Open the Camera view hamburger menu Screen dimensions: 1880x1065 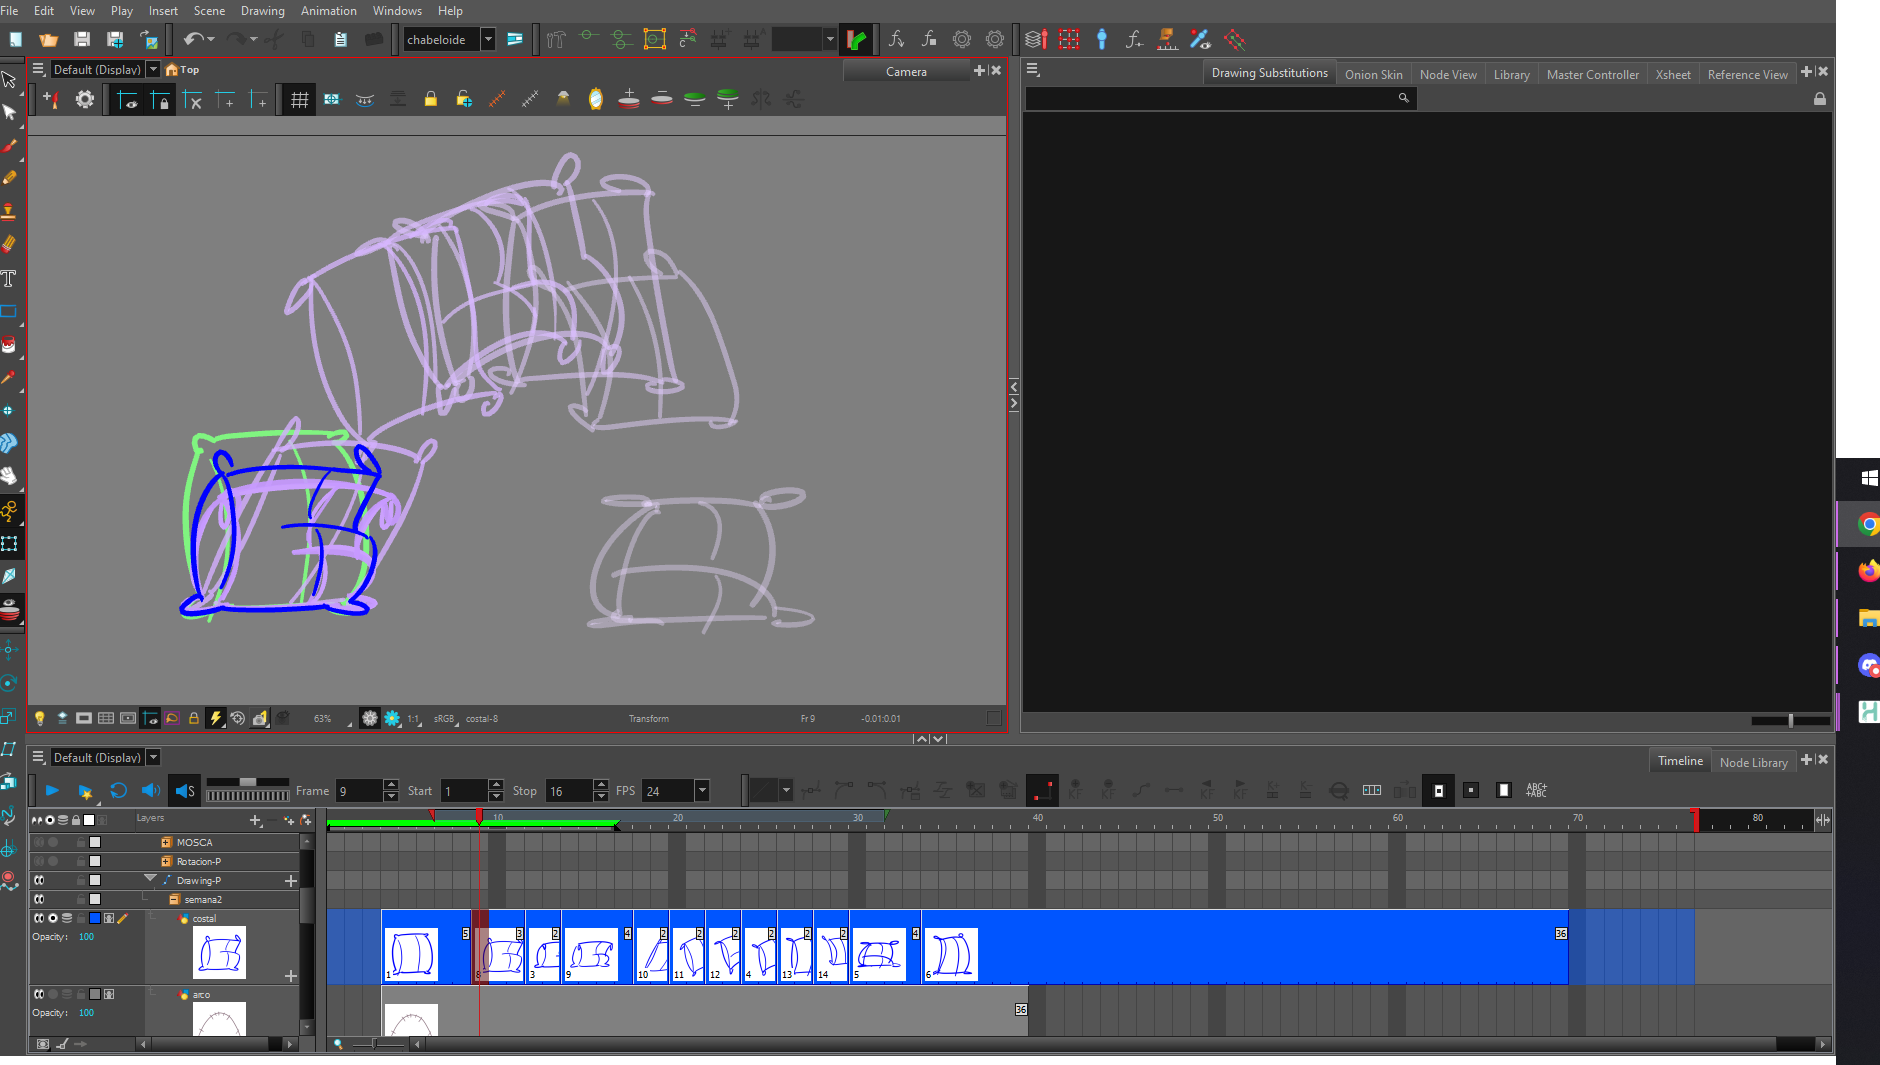pyautogui.click(x=38, y=69)
